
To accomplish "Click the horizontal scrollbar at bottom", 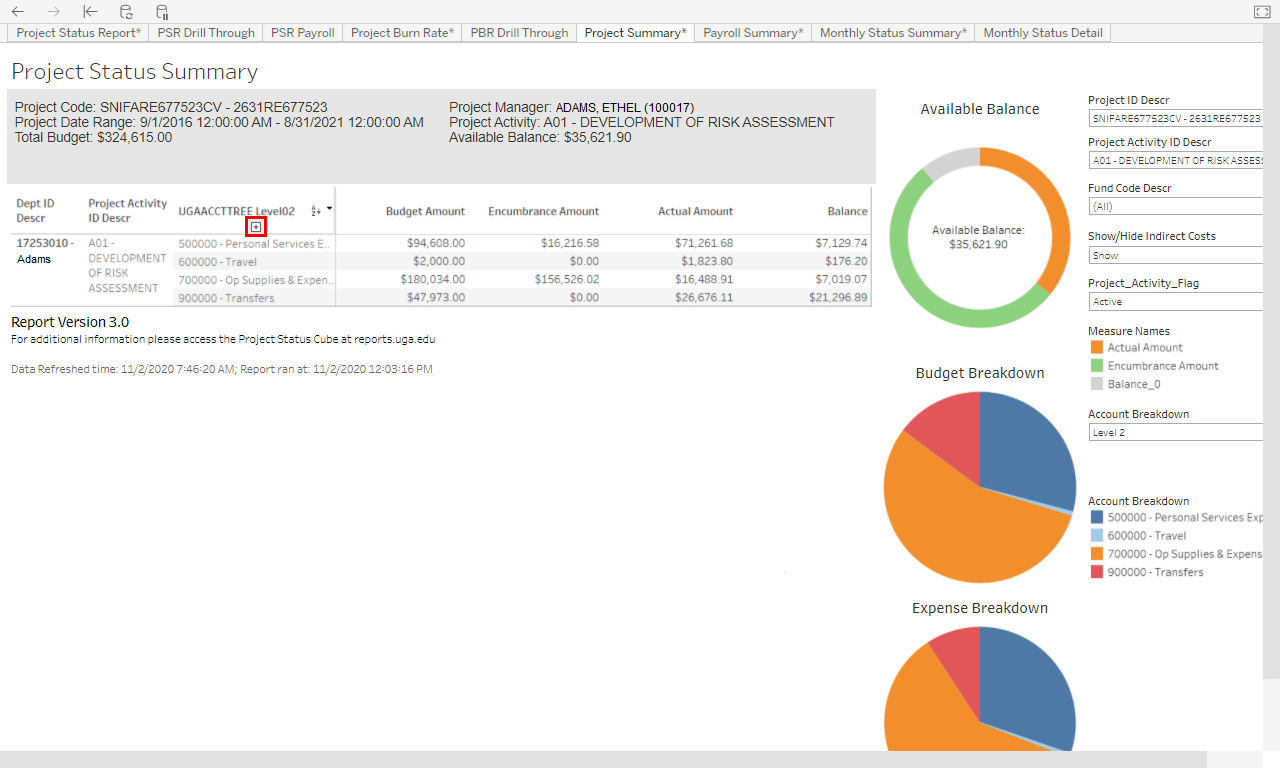I will 602,759.
